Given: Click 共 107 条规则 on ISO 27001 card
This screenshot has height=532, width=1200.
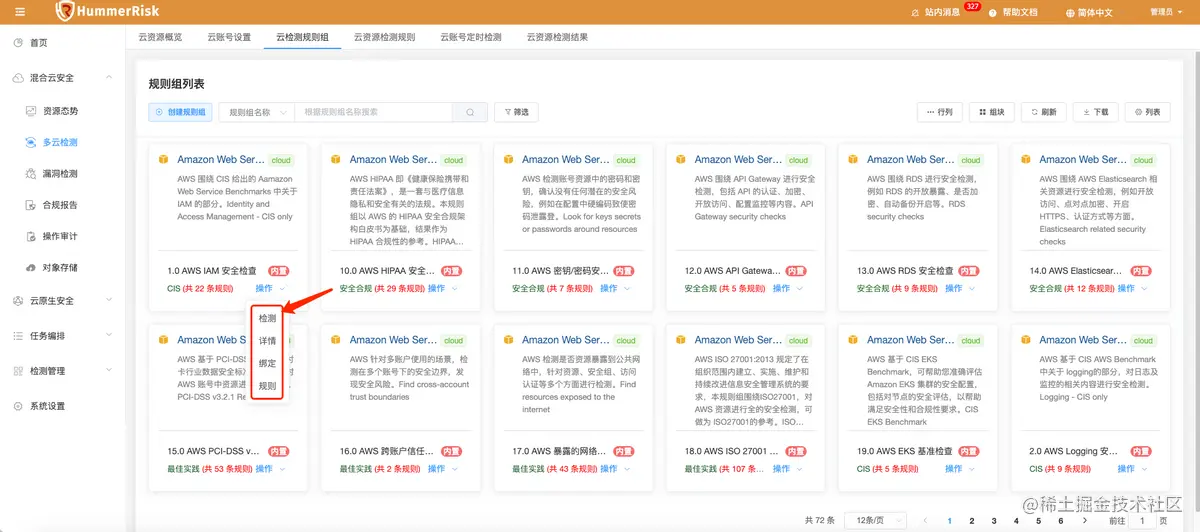Looking at the screenshot, I should [740, 469].
